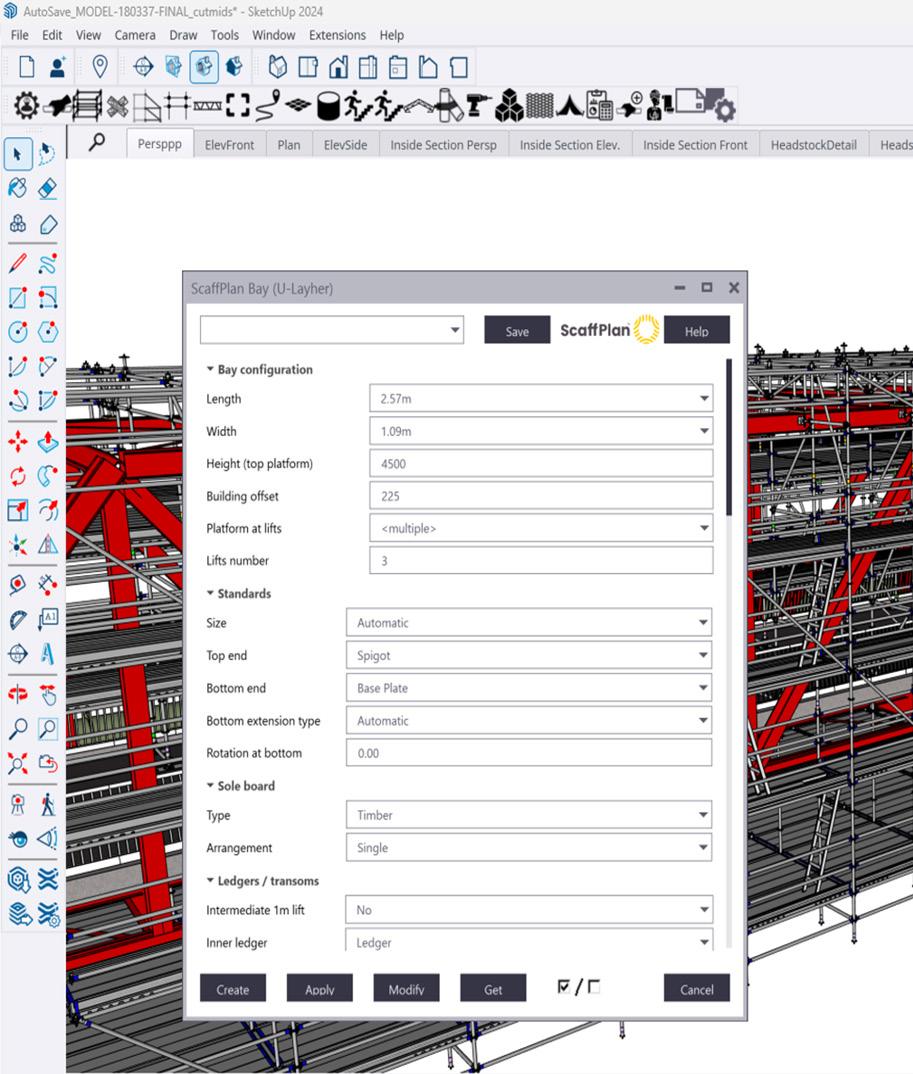Screen dimensions: 913x1074
Task: Select the Offset tool
Action: point(47,510)
